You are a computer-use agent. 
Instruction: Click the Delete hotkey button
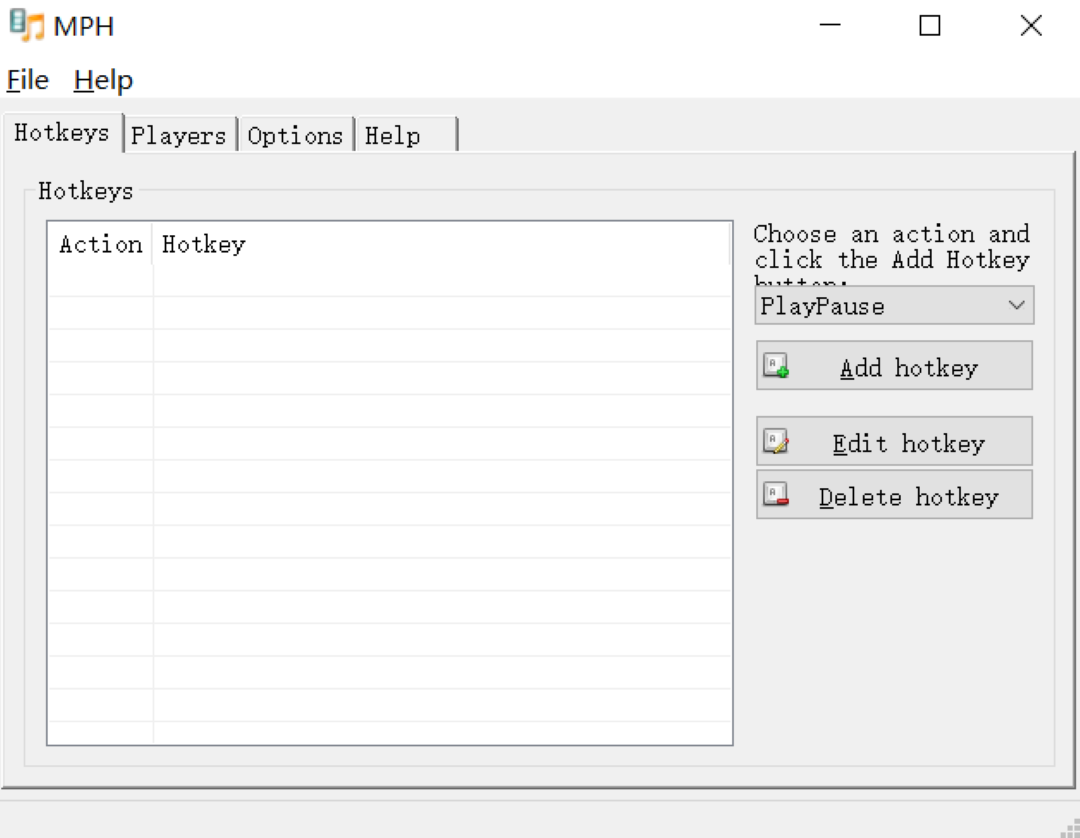point(894,495)
